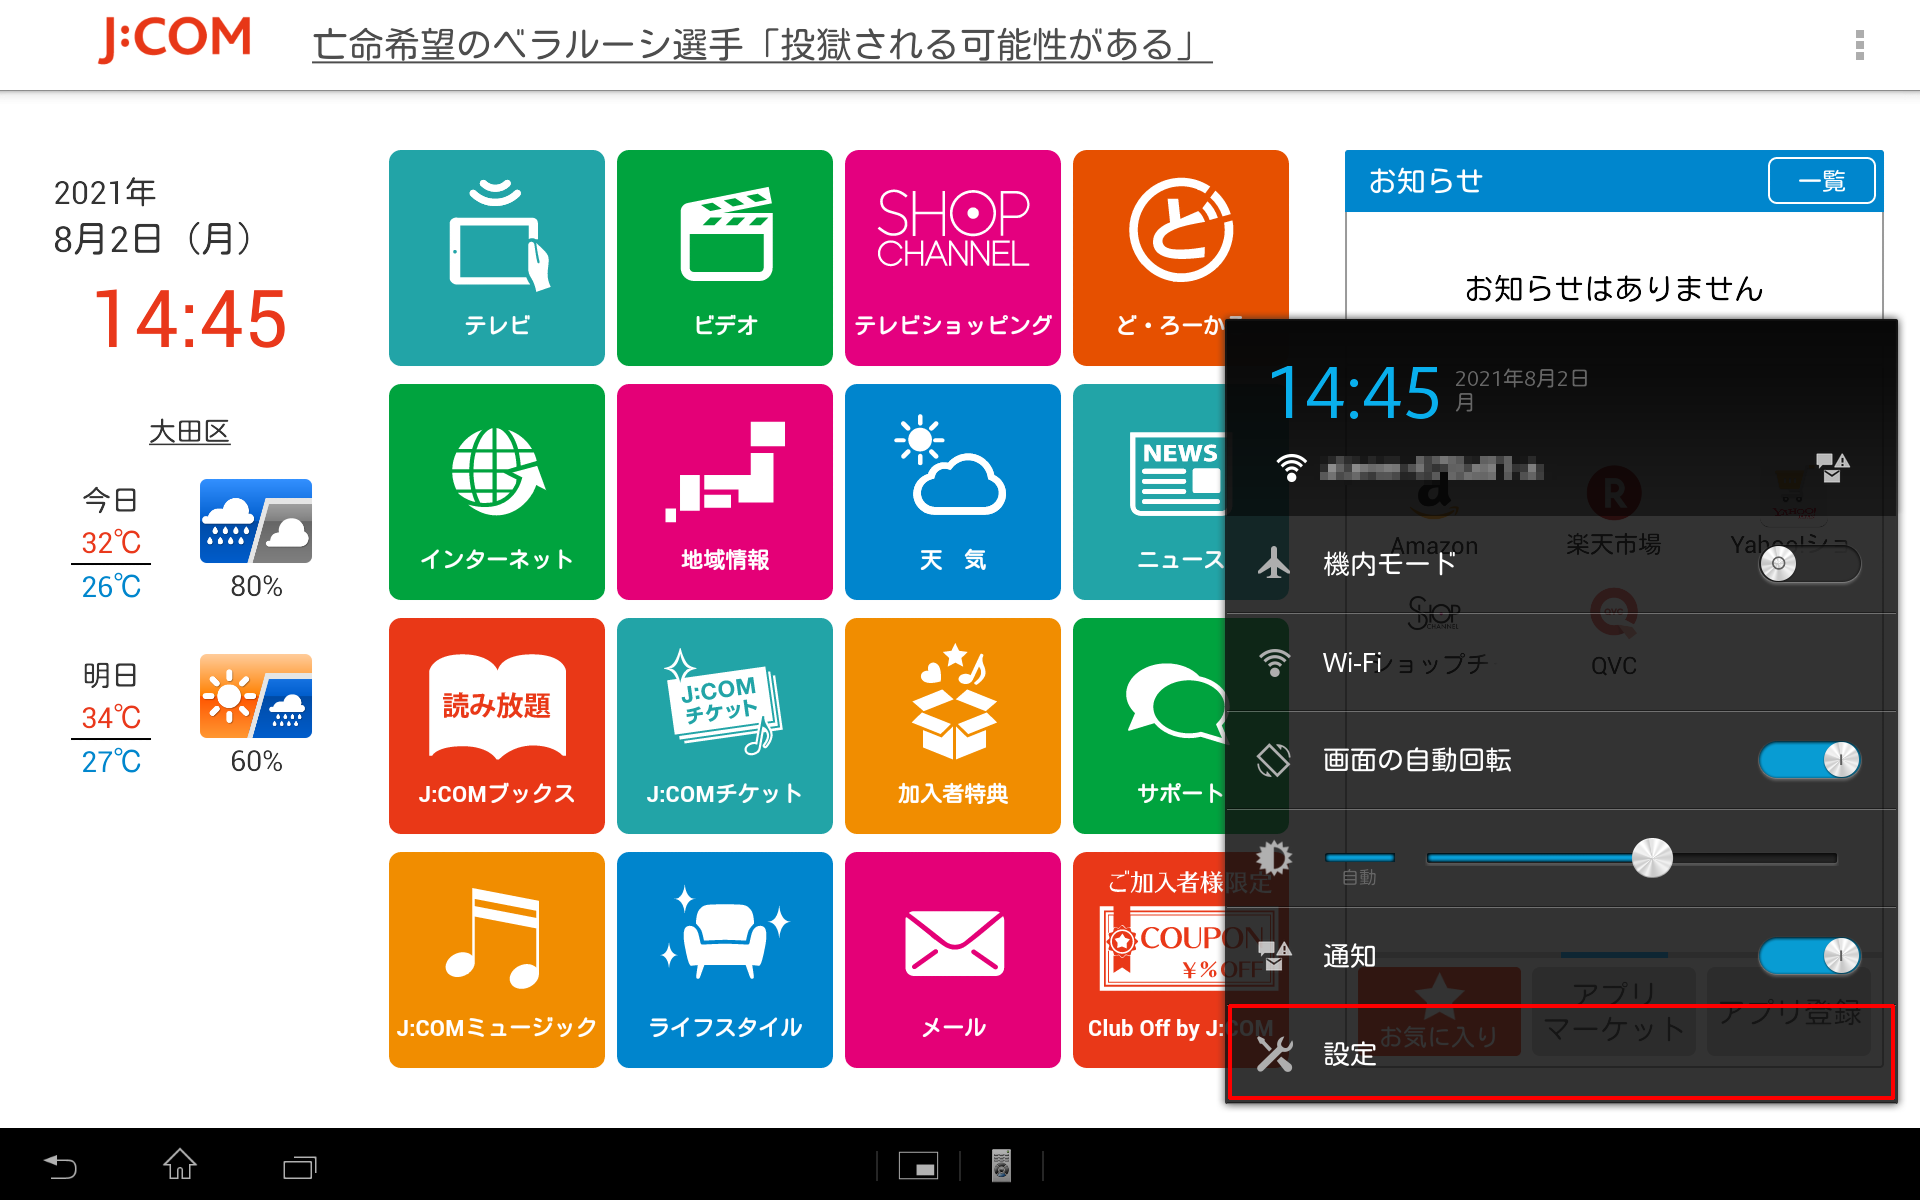Click the 大田区 location link
This screenshot has width=1920, height=1200.
pos(189,432)
